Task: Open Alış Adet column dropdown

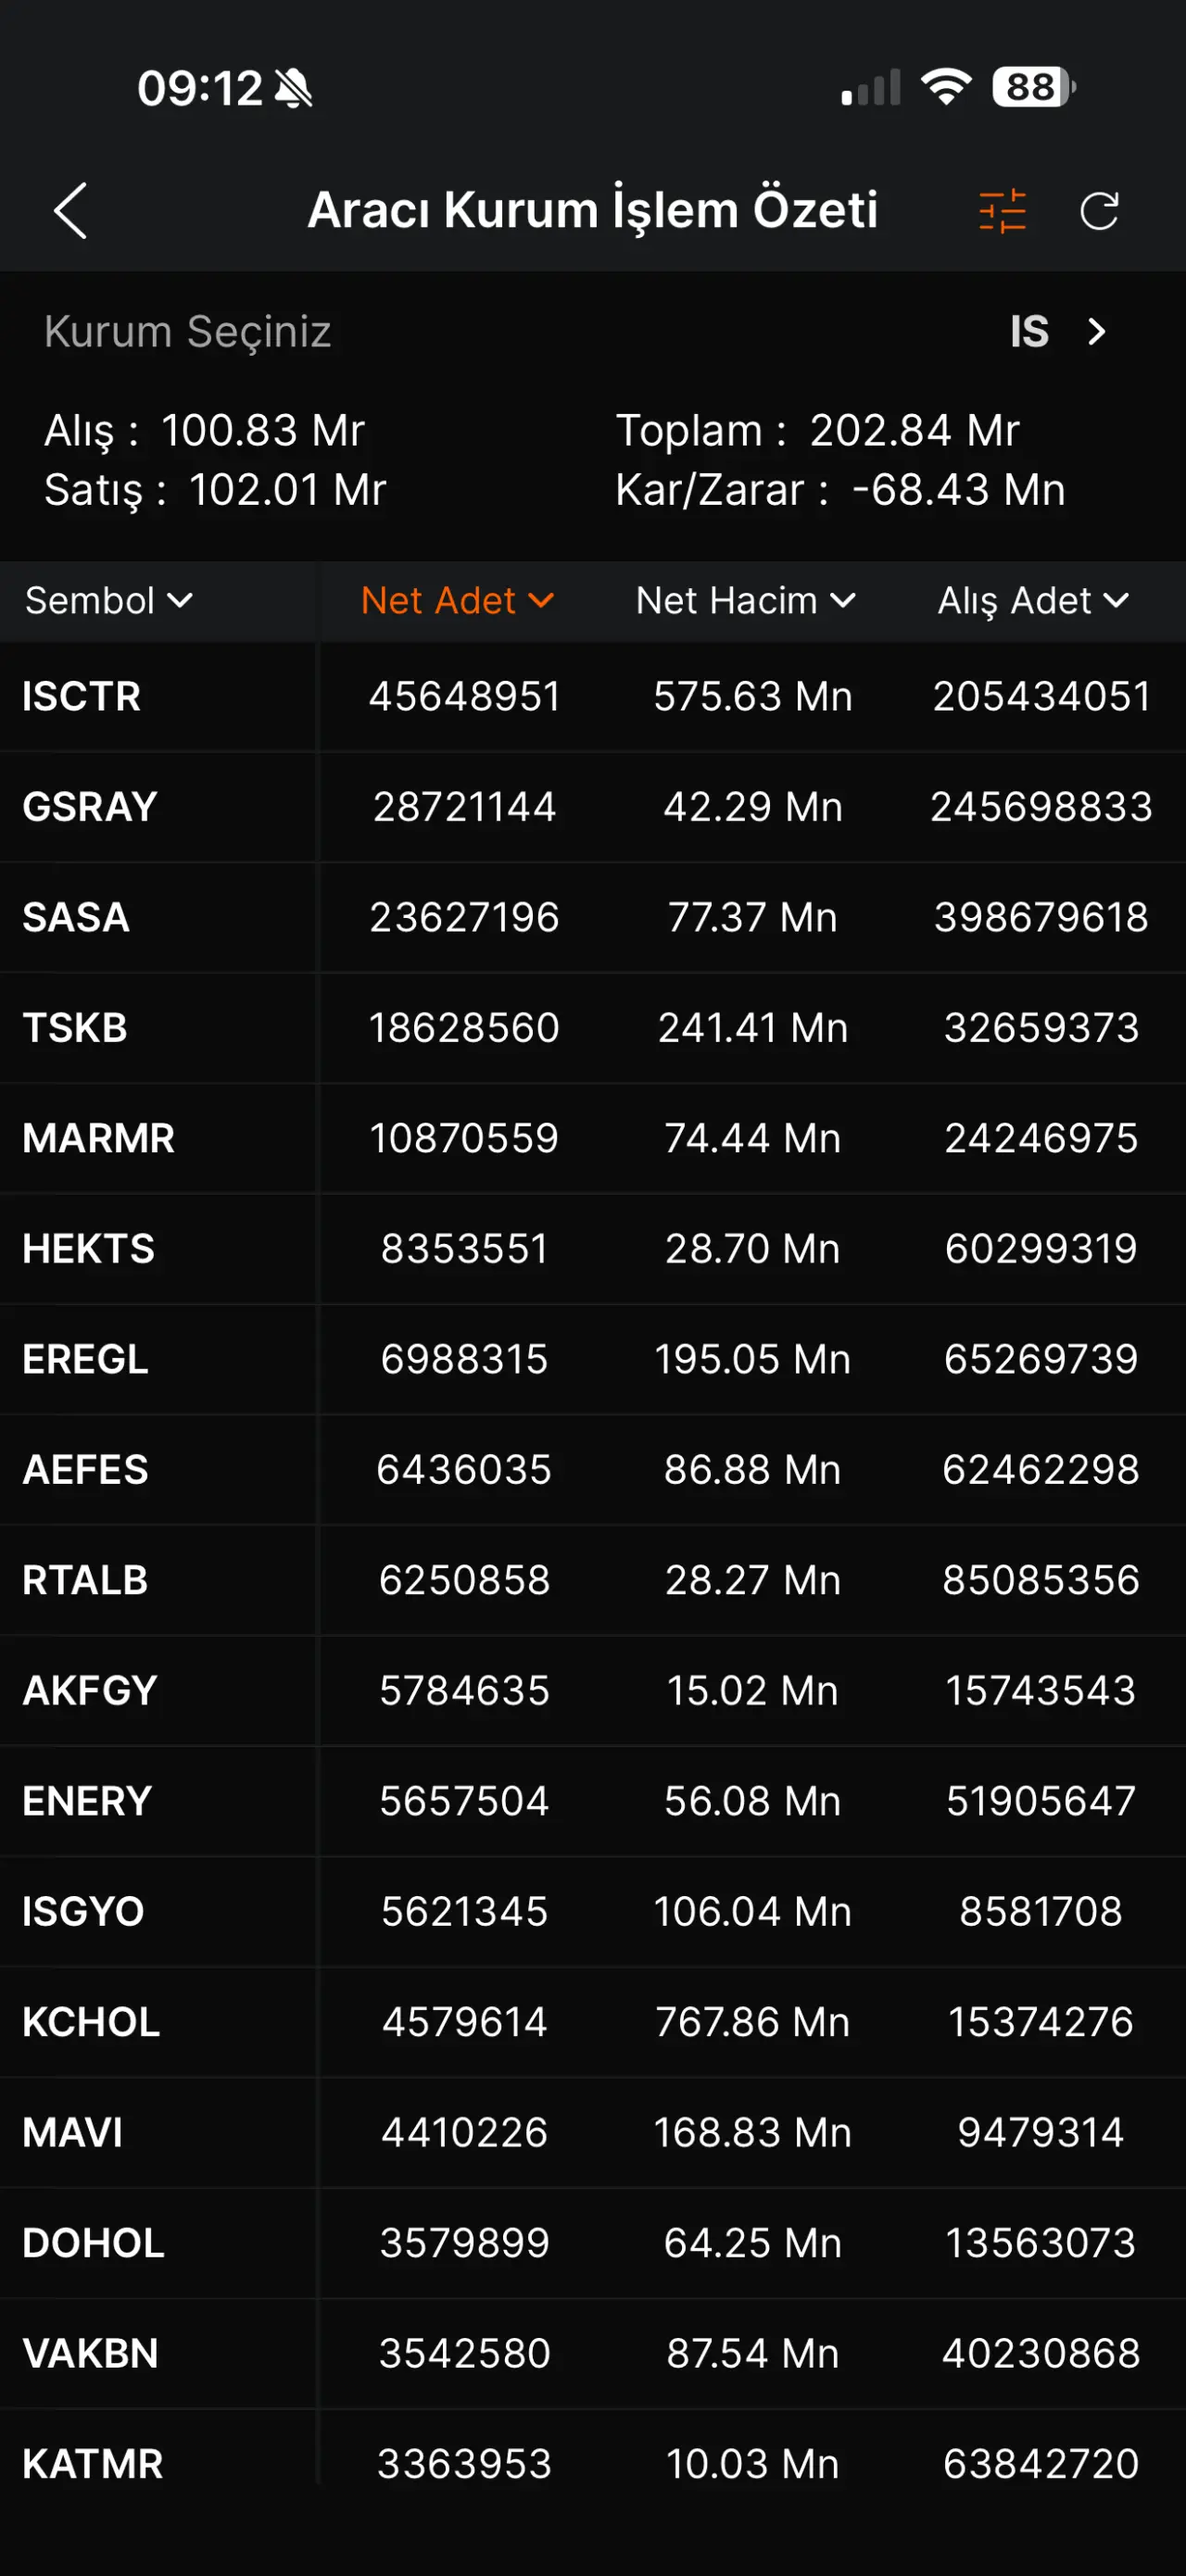Action: tap(1033, 601)
